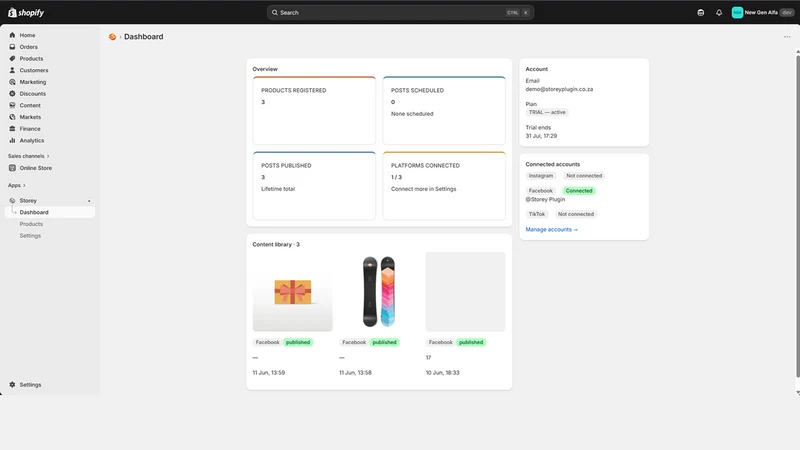The width and height of the screenshot is (800, 450).
Task: Open Storey Settings sub-item
Action: (30, 236)
